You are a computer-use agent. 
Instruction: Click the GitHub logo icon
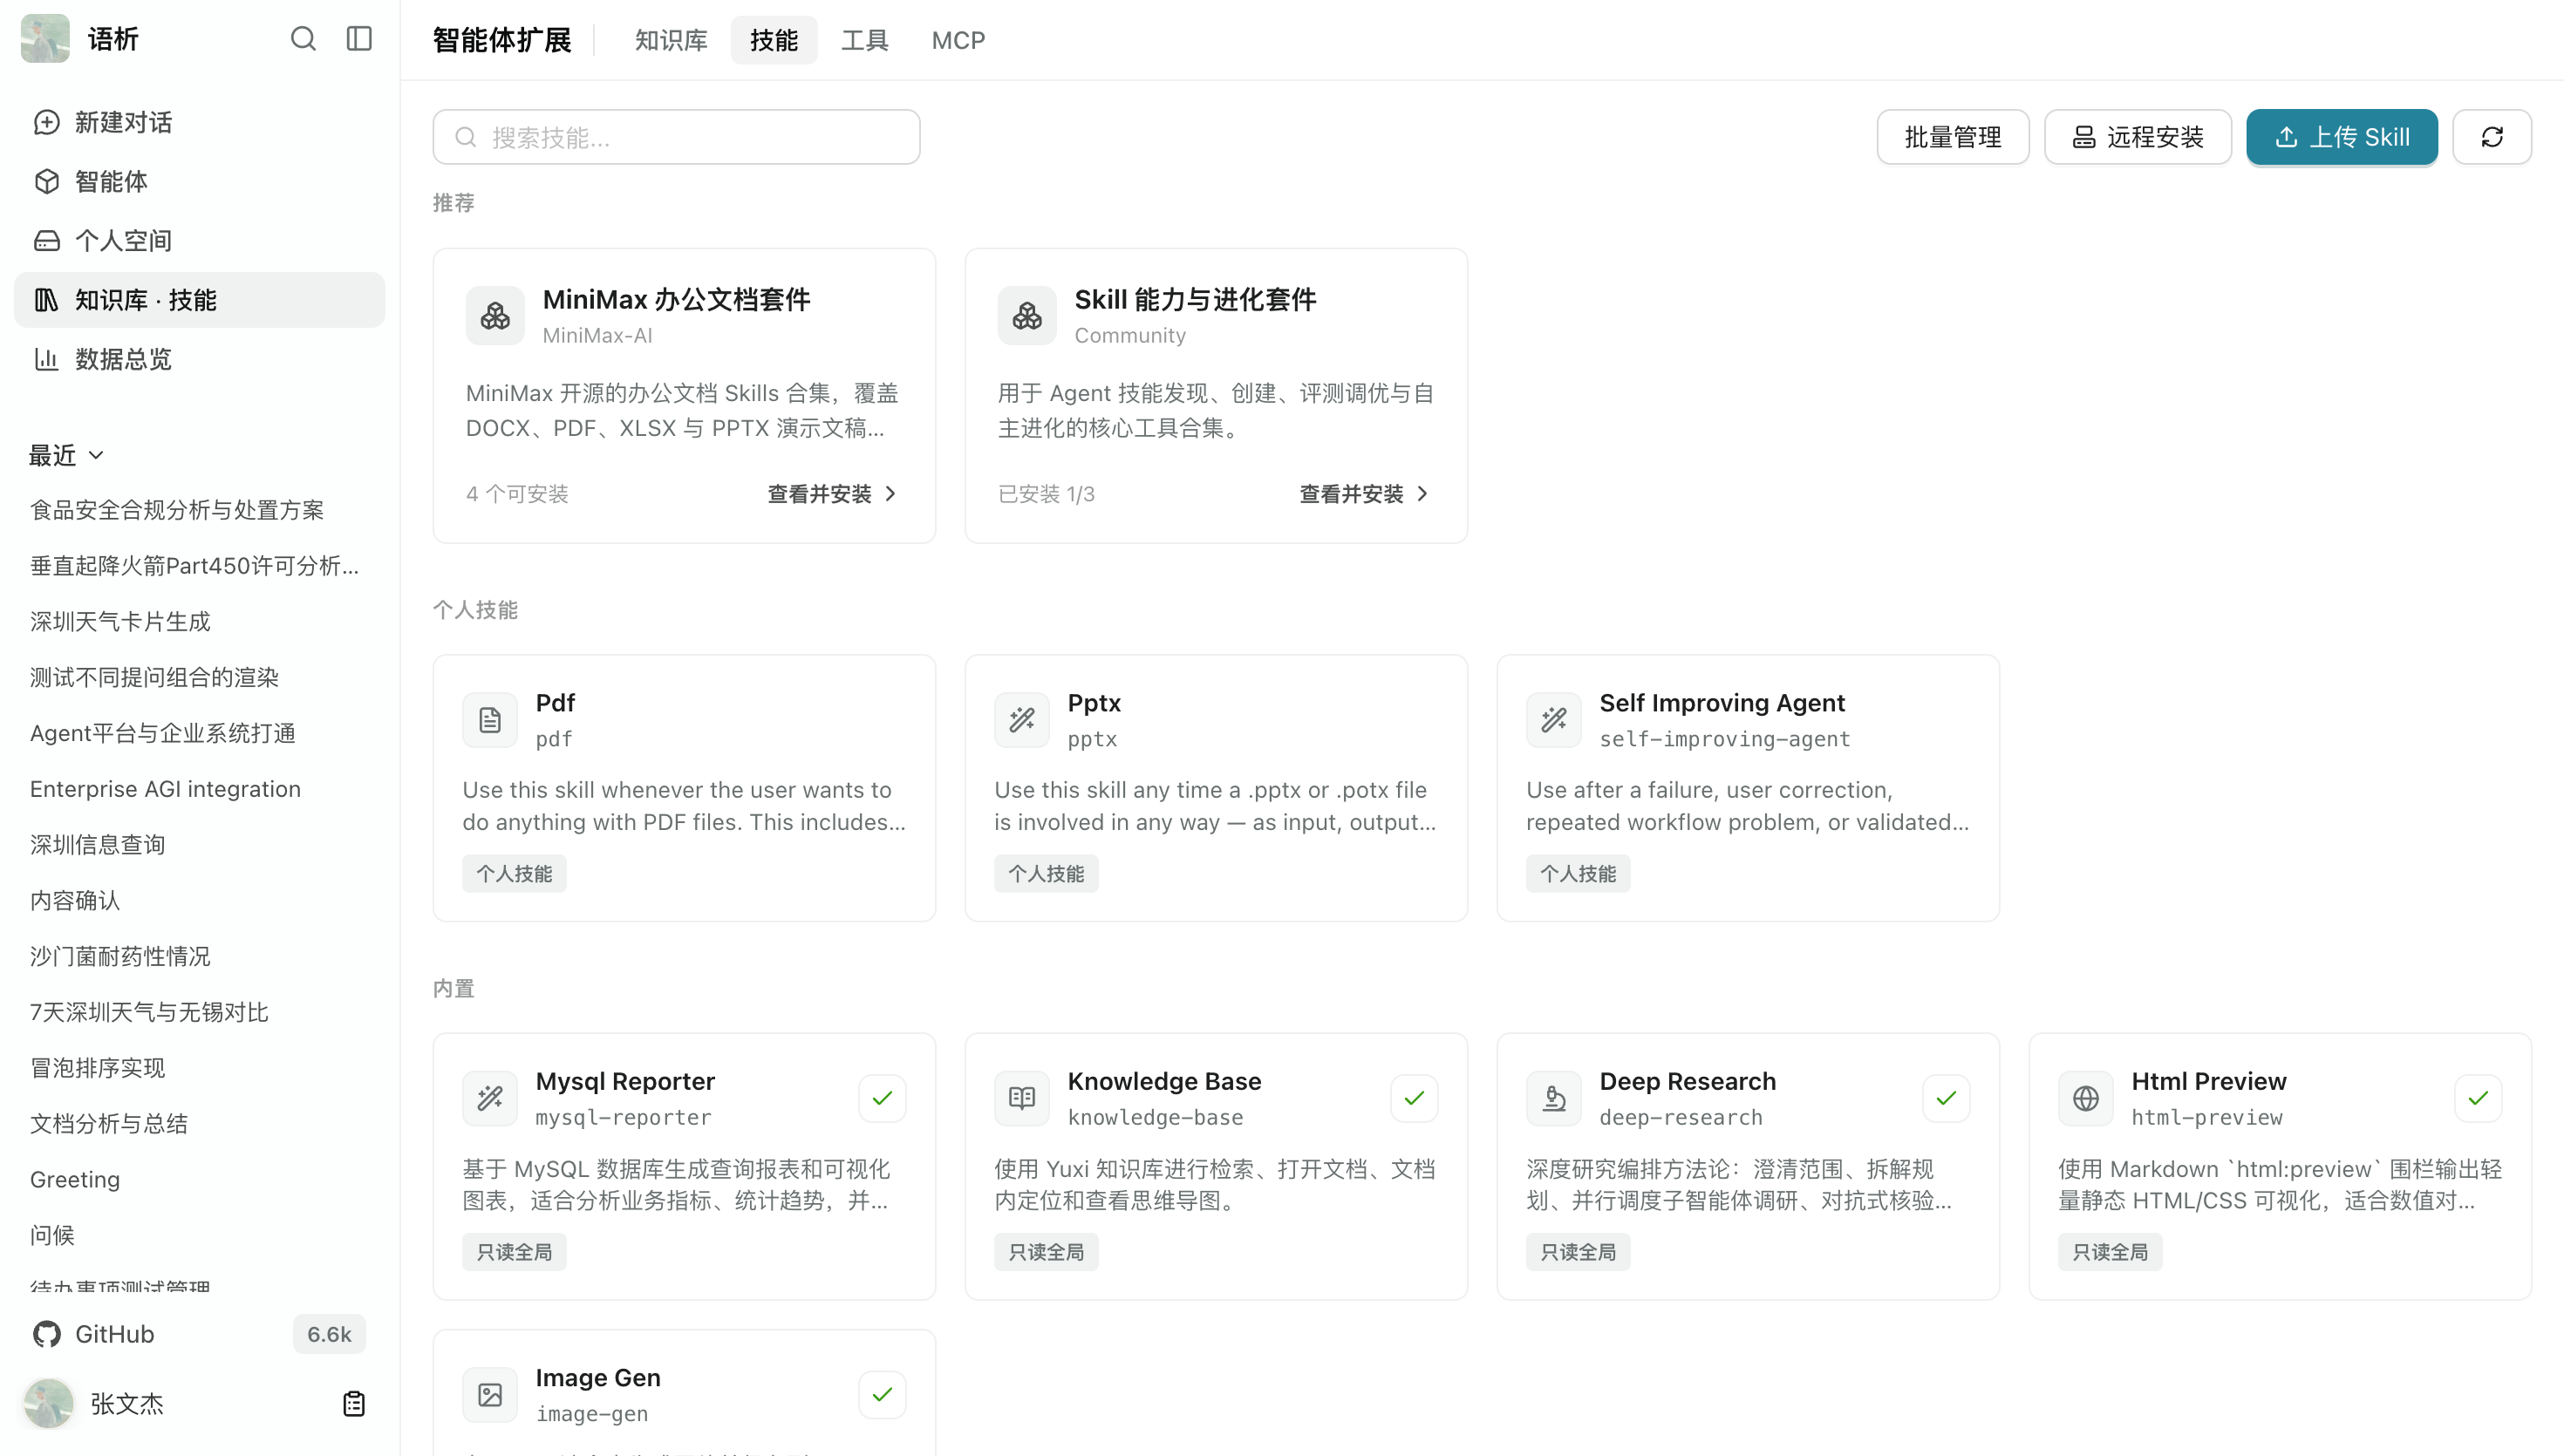click(47, 1334)
